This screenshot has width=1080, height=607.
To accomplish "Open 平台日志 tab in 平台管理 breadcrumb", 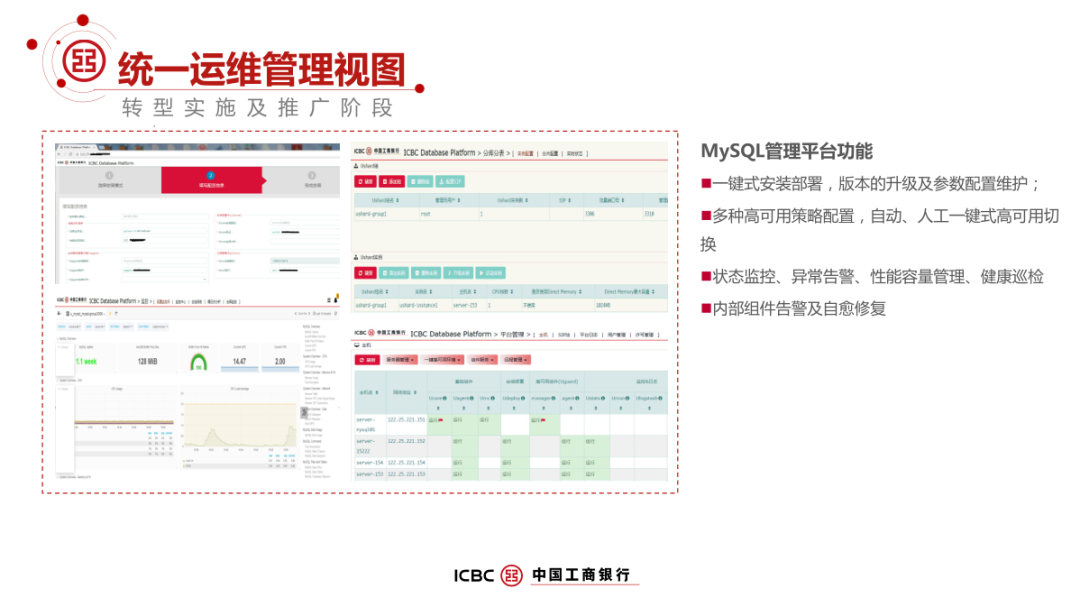I will pos(589,335).
